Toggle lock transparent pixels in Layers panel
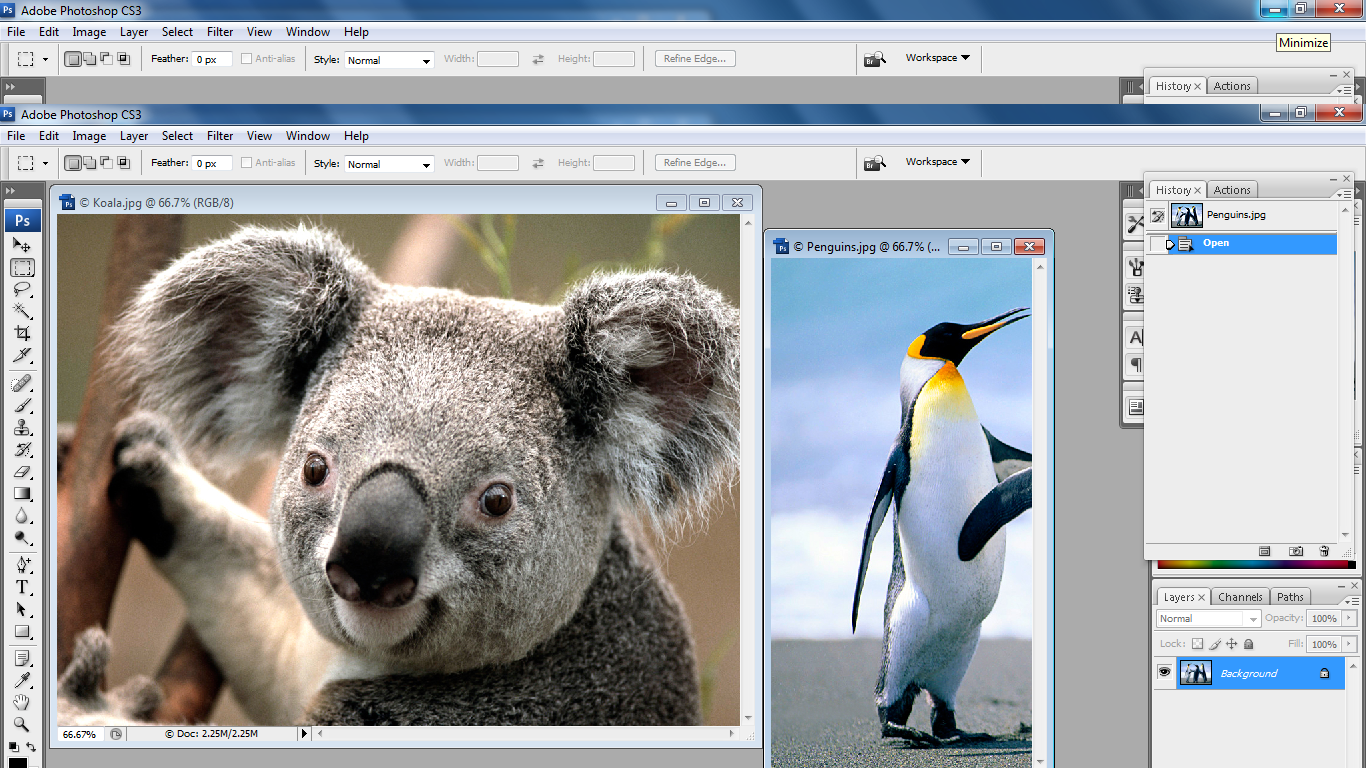This screenshot has height=768, width=1366. coord(1197,644)
